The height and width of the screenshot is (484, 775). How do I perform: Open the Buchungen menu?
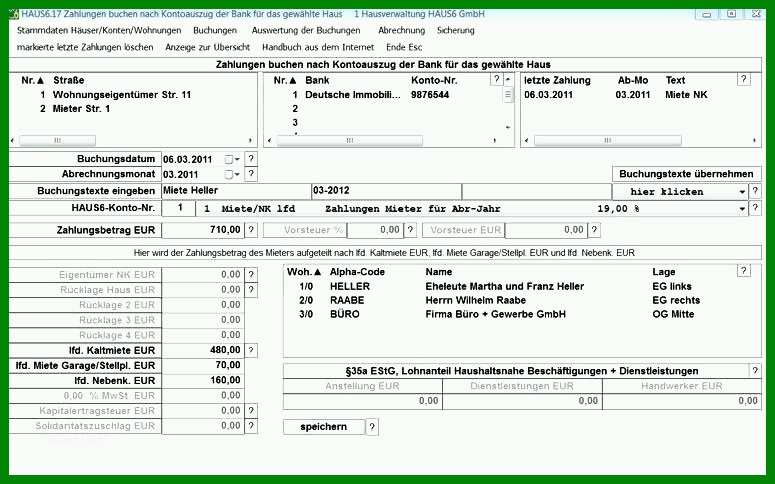point(215,30)
